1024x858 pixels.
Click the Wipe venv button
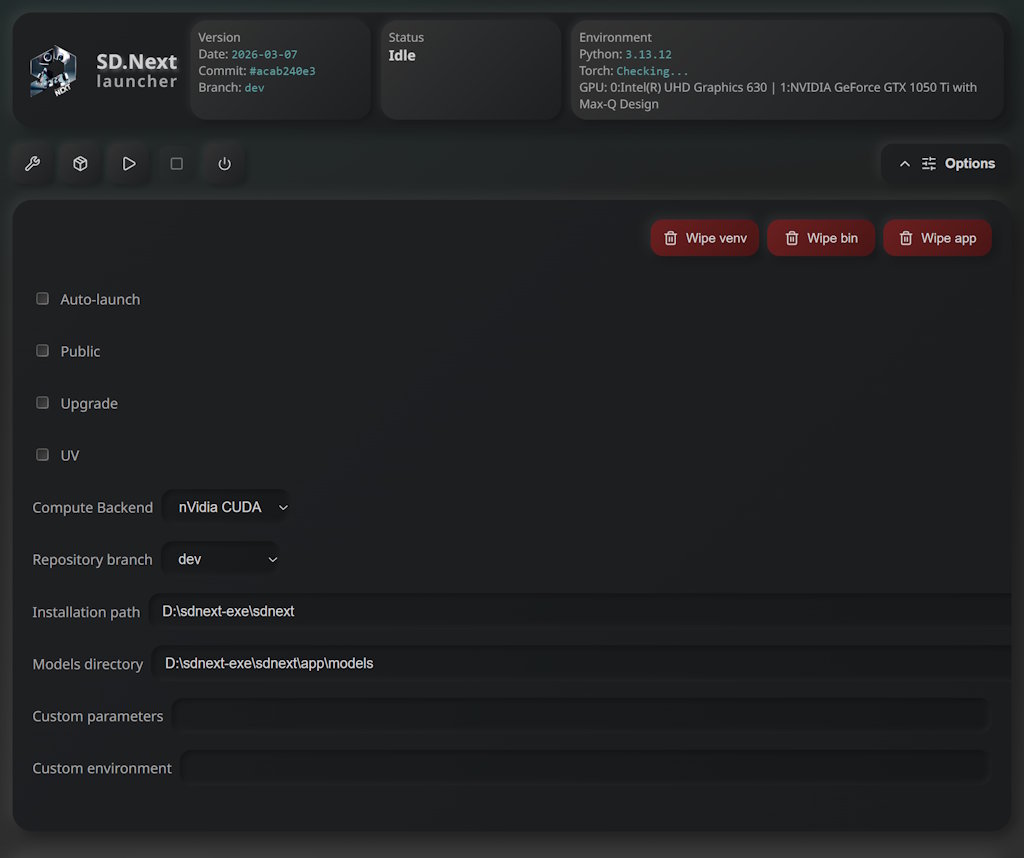point(705,238)
